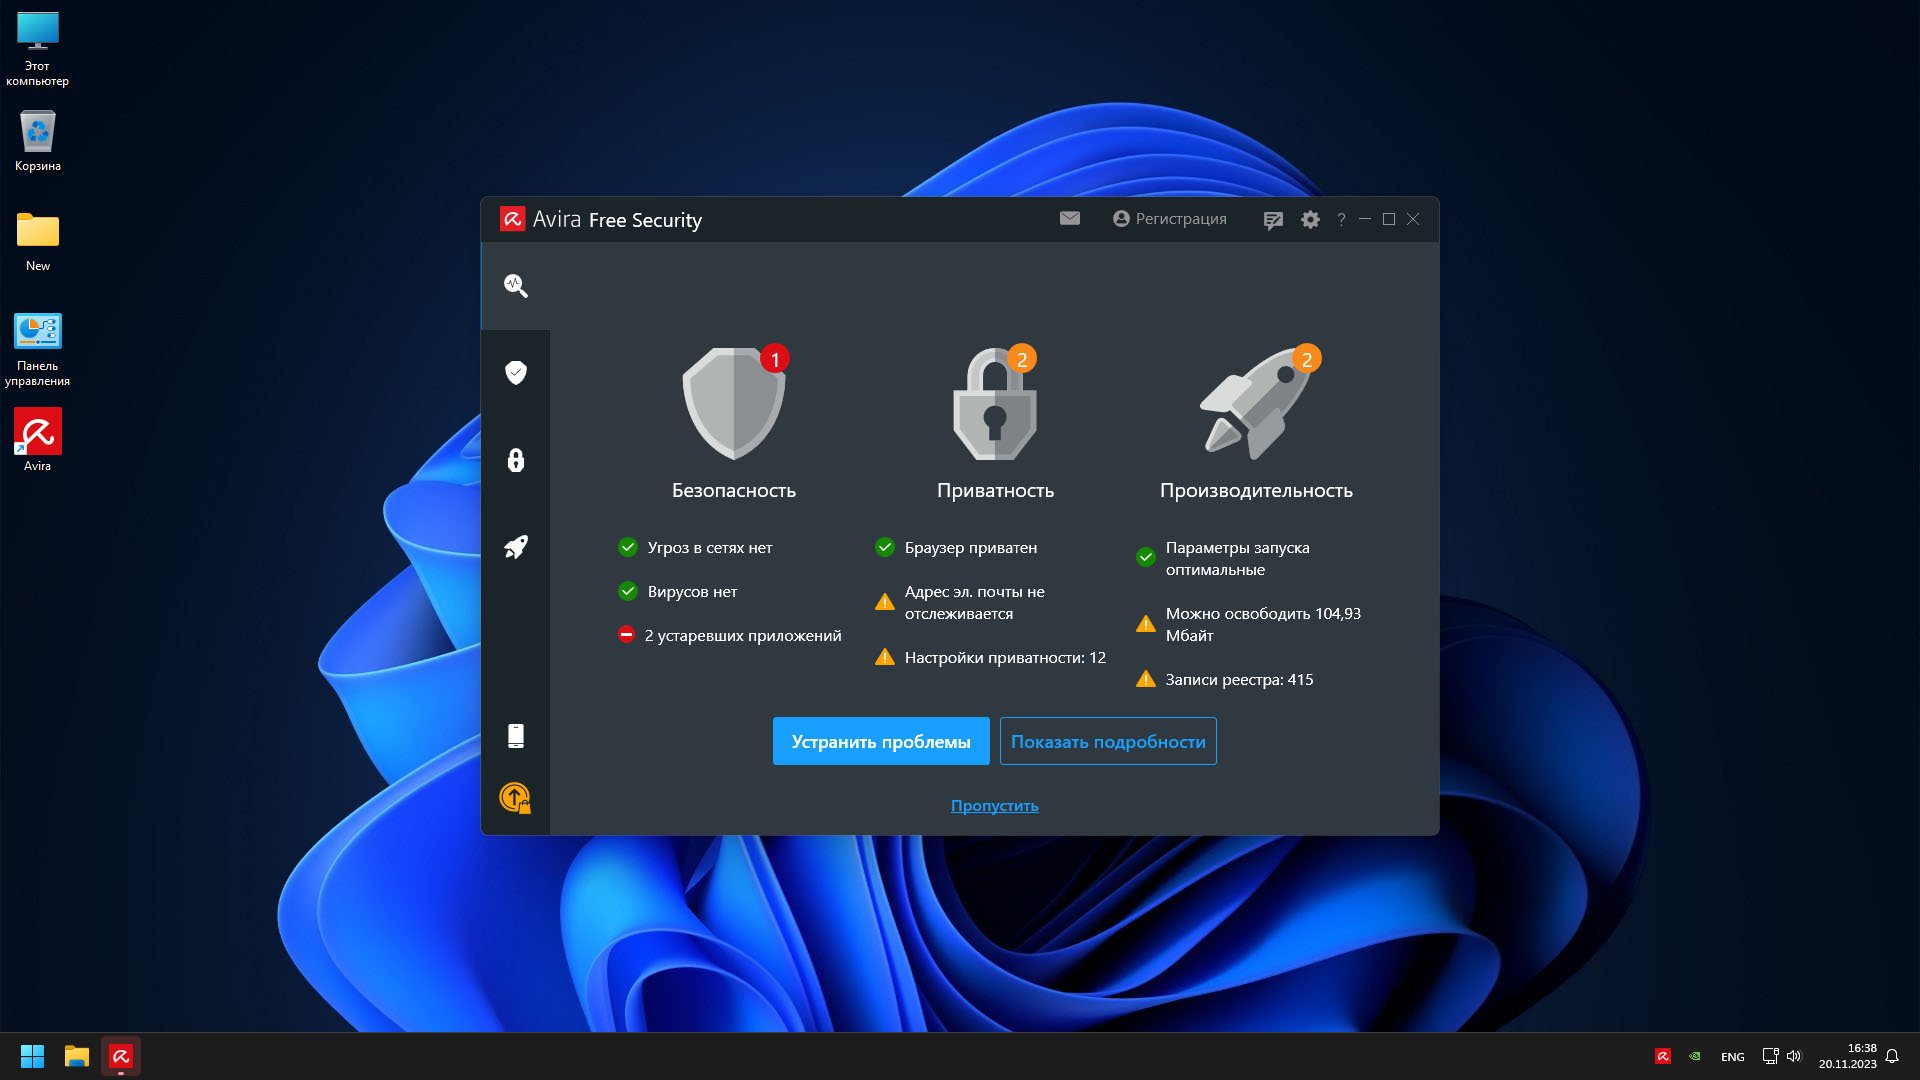Click the large Приватность padlock graphic
The height and width of the screenshot is (1080, 1920).
pos(995,404)
